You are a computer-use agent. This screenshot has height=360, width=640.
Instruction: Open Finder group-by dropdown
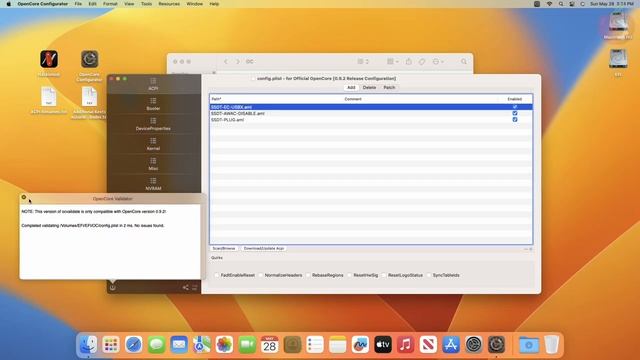393,62
